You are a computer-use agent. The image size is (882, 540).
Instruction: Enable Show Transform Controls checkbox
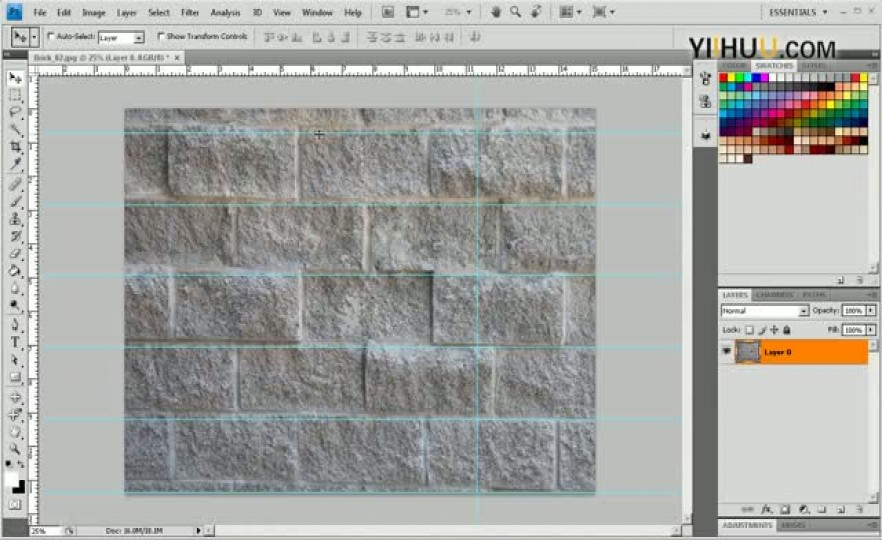click(160, 37)
